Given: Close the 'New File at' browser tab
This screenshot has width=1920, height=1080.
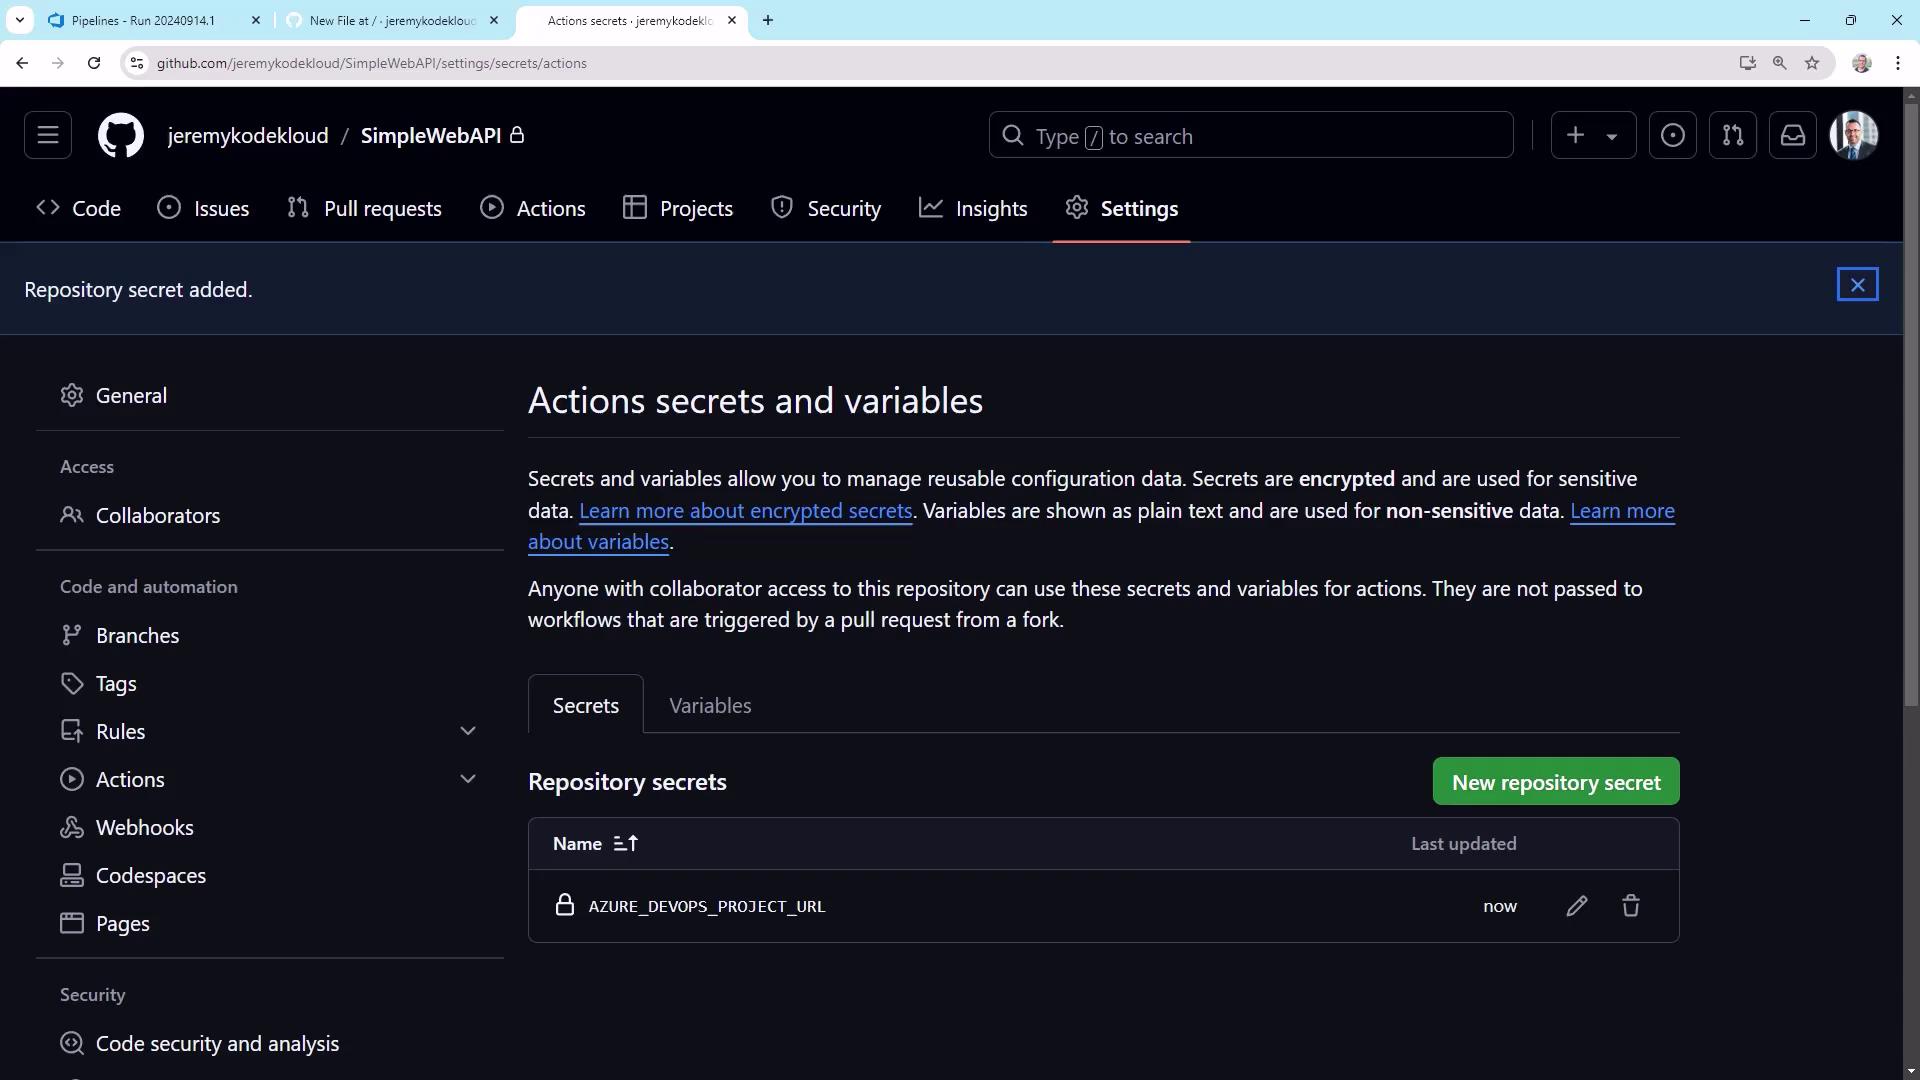Looking at the screenshot, I should (x=494, y=20).
